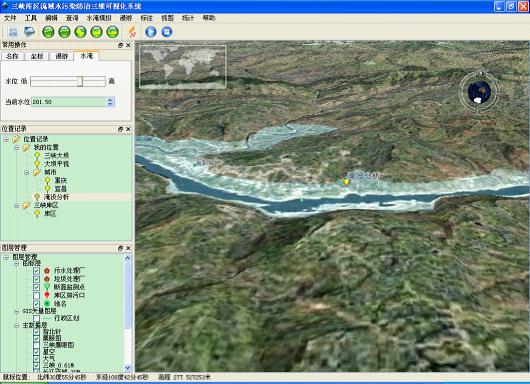
Task: Select the 大坝平视 location entry
Action: pos(57,164)
